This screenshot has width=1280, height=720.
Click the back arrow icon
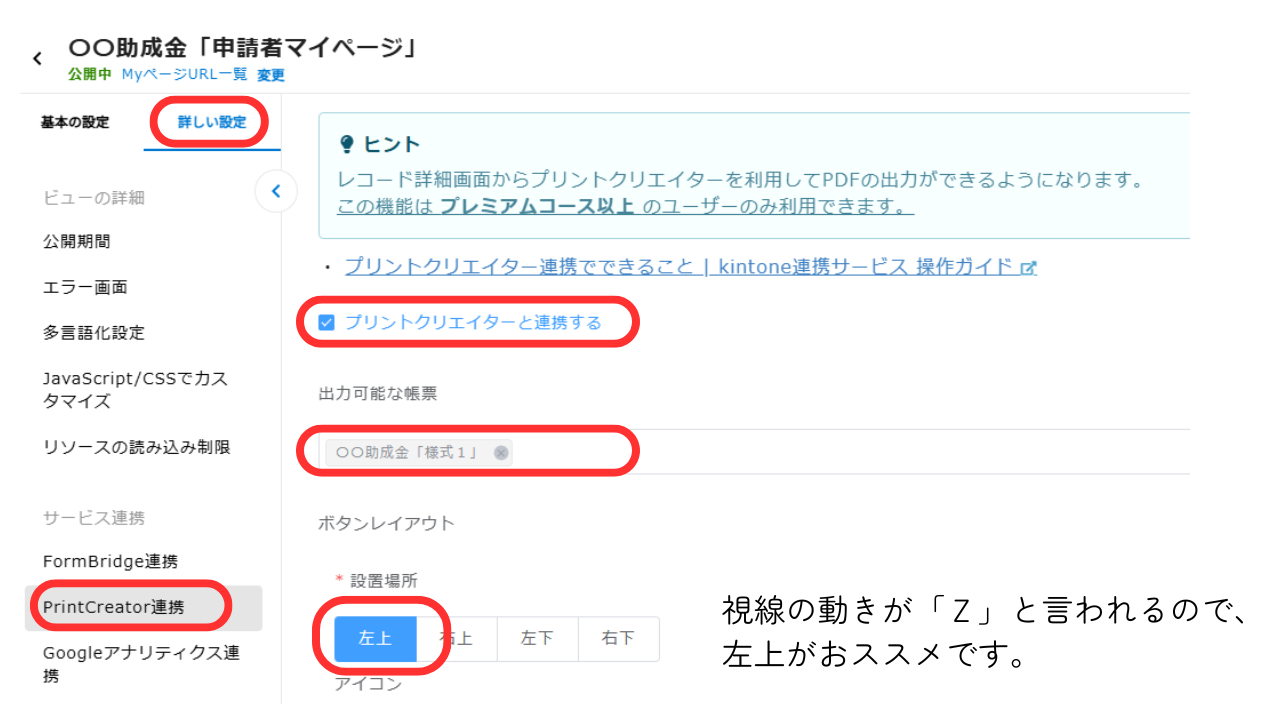(37, 57)
